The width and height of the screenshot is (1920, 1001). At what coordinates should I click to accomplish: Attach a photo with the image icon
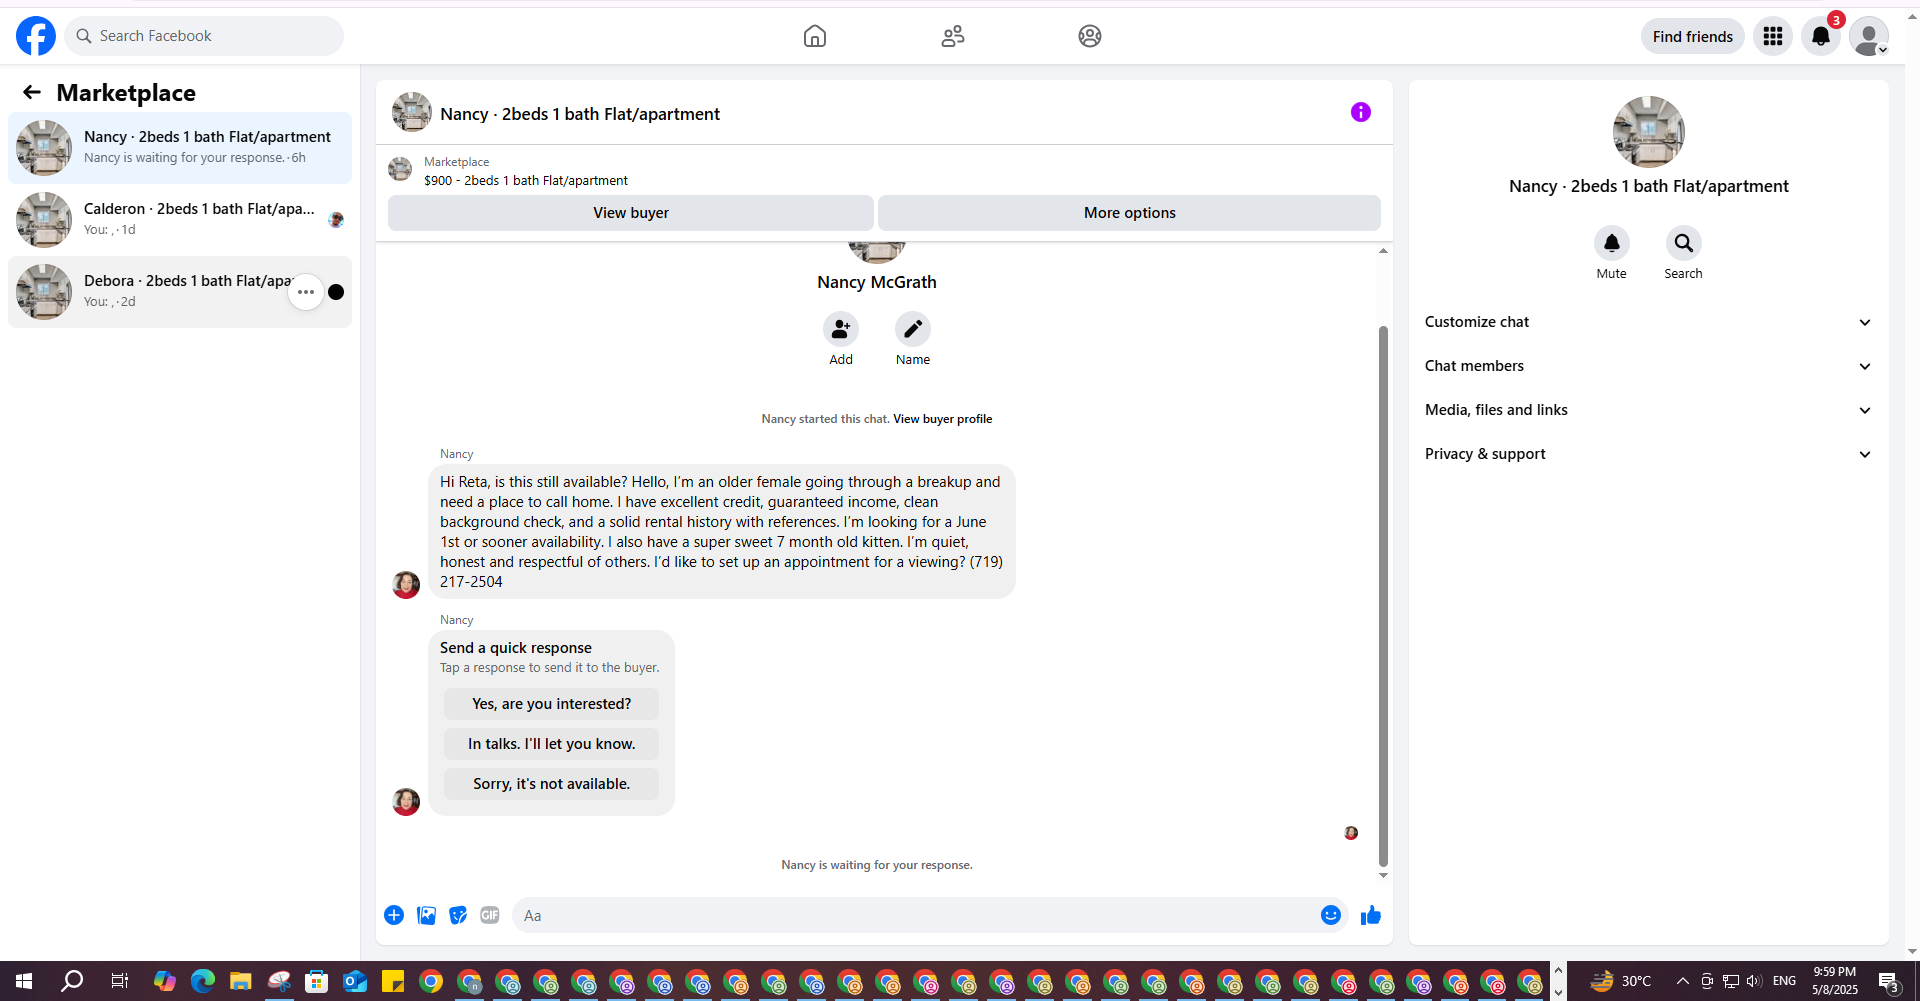(426, 915)
